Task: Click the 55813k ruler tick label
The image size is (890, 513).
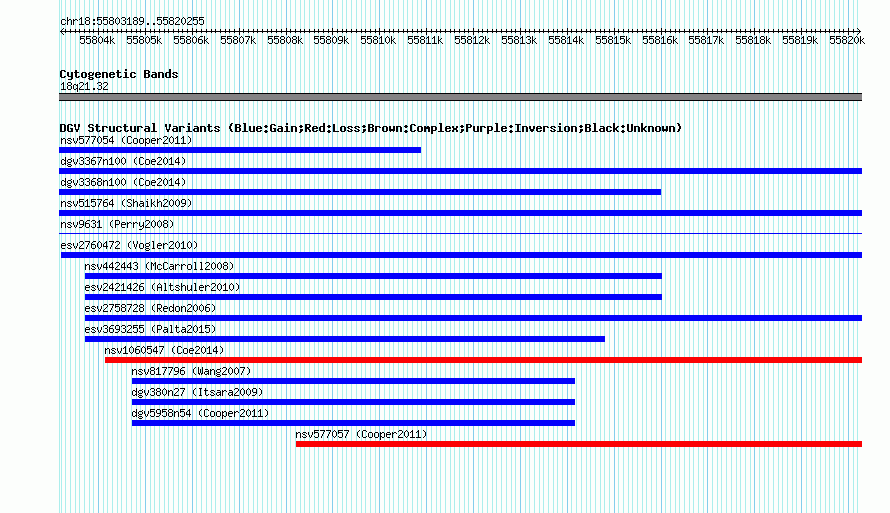Action: pyautogui.click(x=519, y=40)
